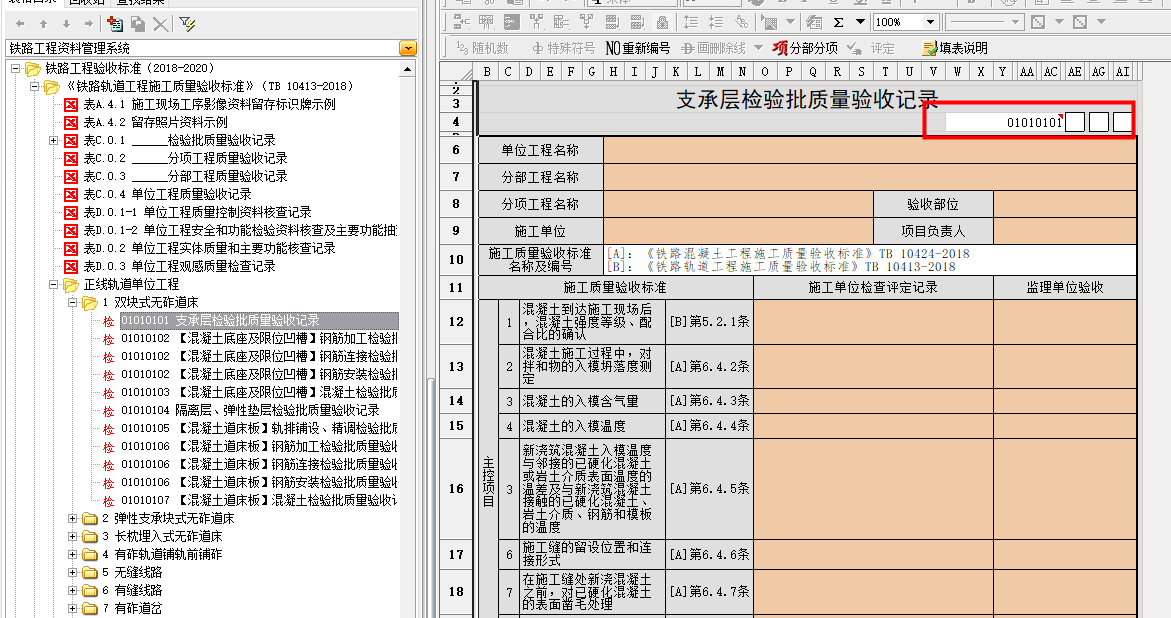
Task: Expand the 3 长枕埋入式无砟道床 node
Action: click(72, 536)
